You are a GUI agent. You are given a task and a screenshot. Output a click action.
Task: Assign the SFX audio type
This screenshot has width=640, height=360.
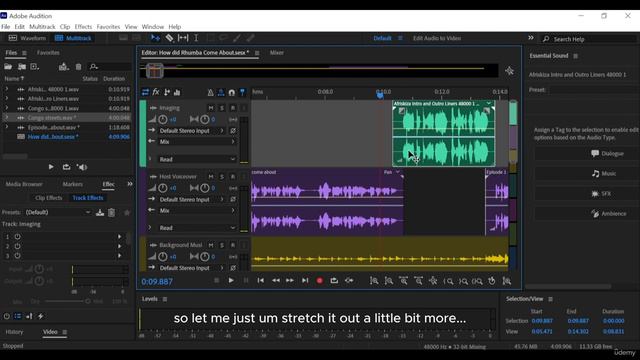[587, 193]
